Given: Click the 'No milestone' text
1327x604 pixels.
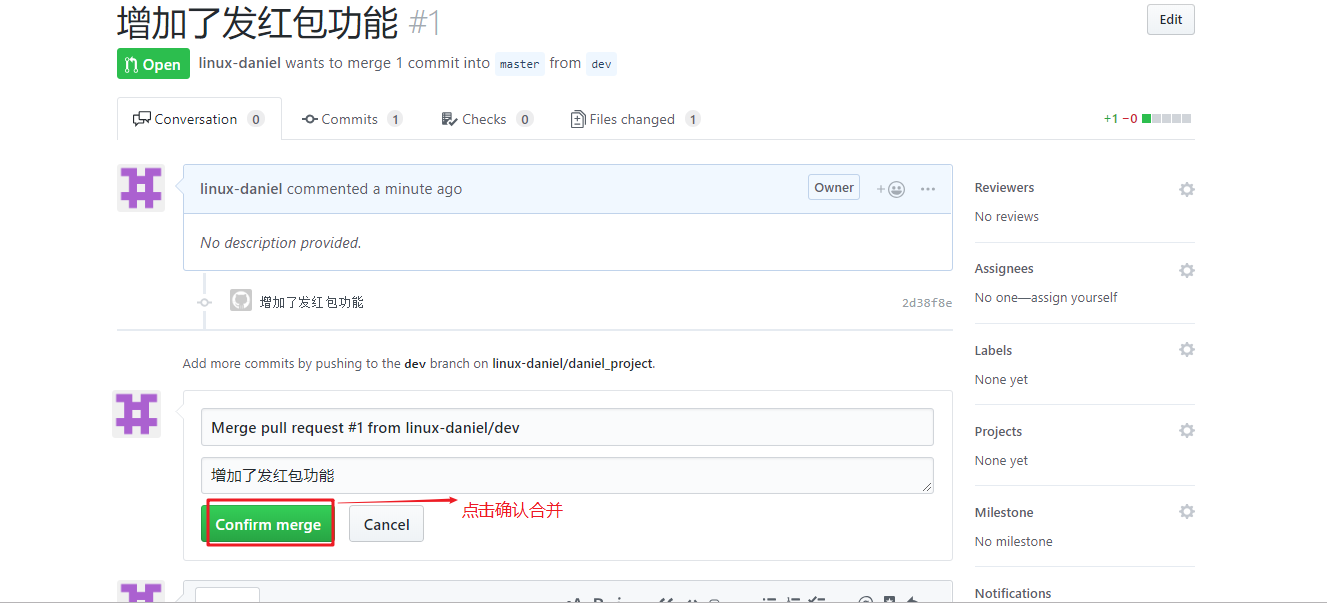Looking at the screenshot, I should pyautogui.click(x=1014, y=542).
